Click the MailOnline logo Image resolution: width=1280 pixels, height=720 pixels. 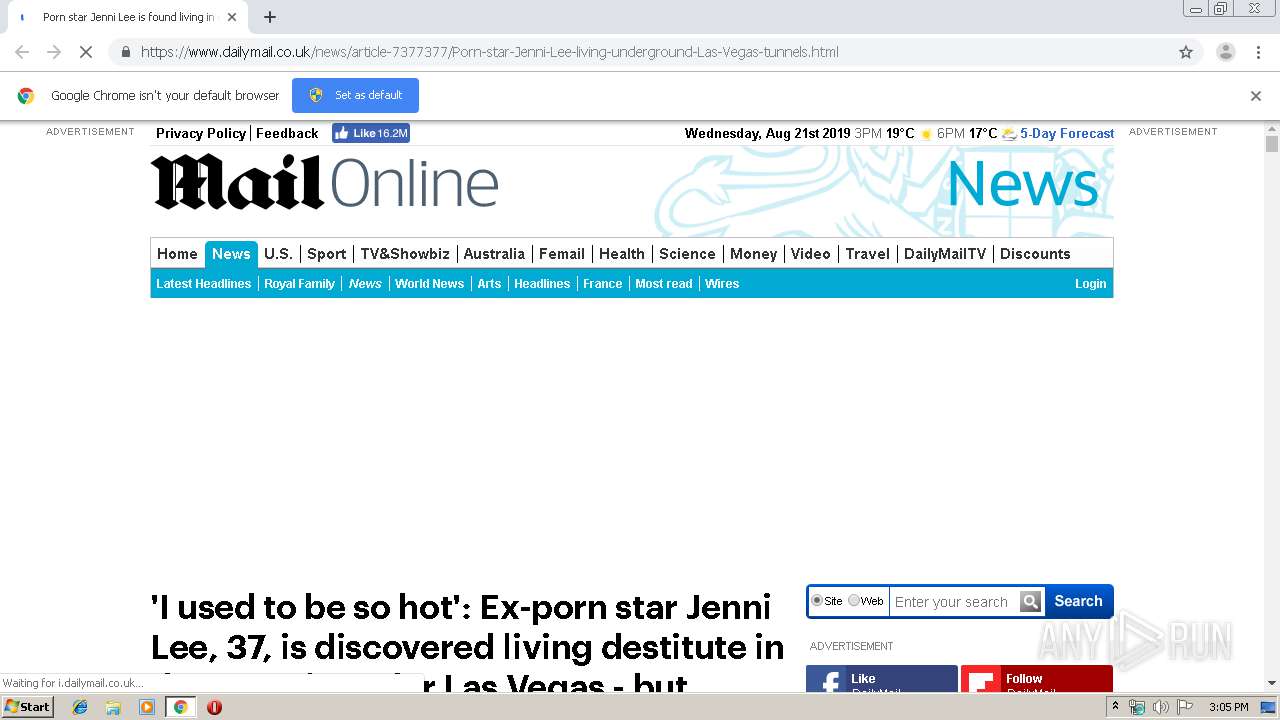[325, 182]
